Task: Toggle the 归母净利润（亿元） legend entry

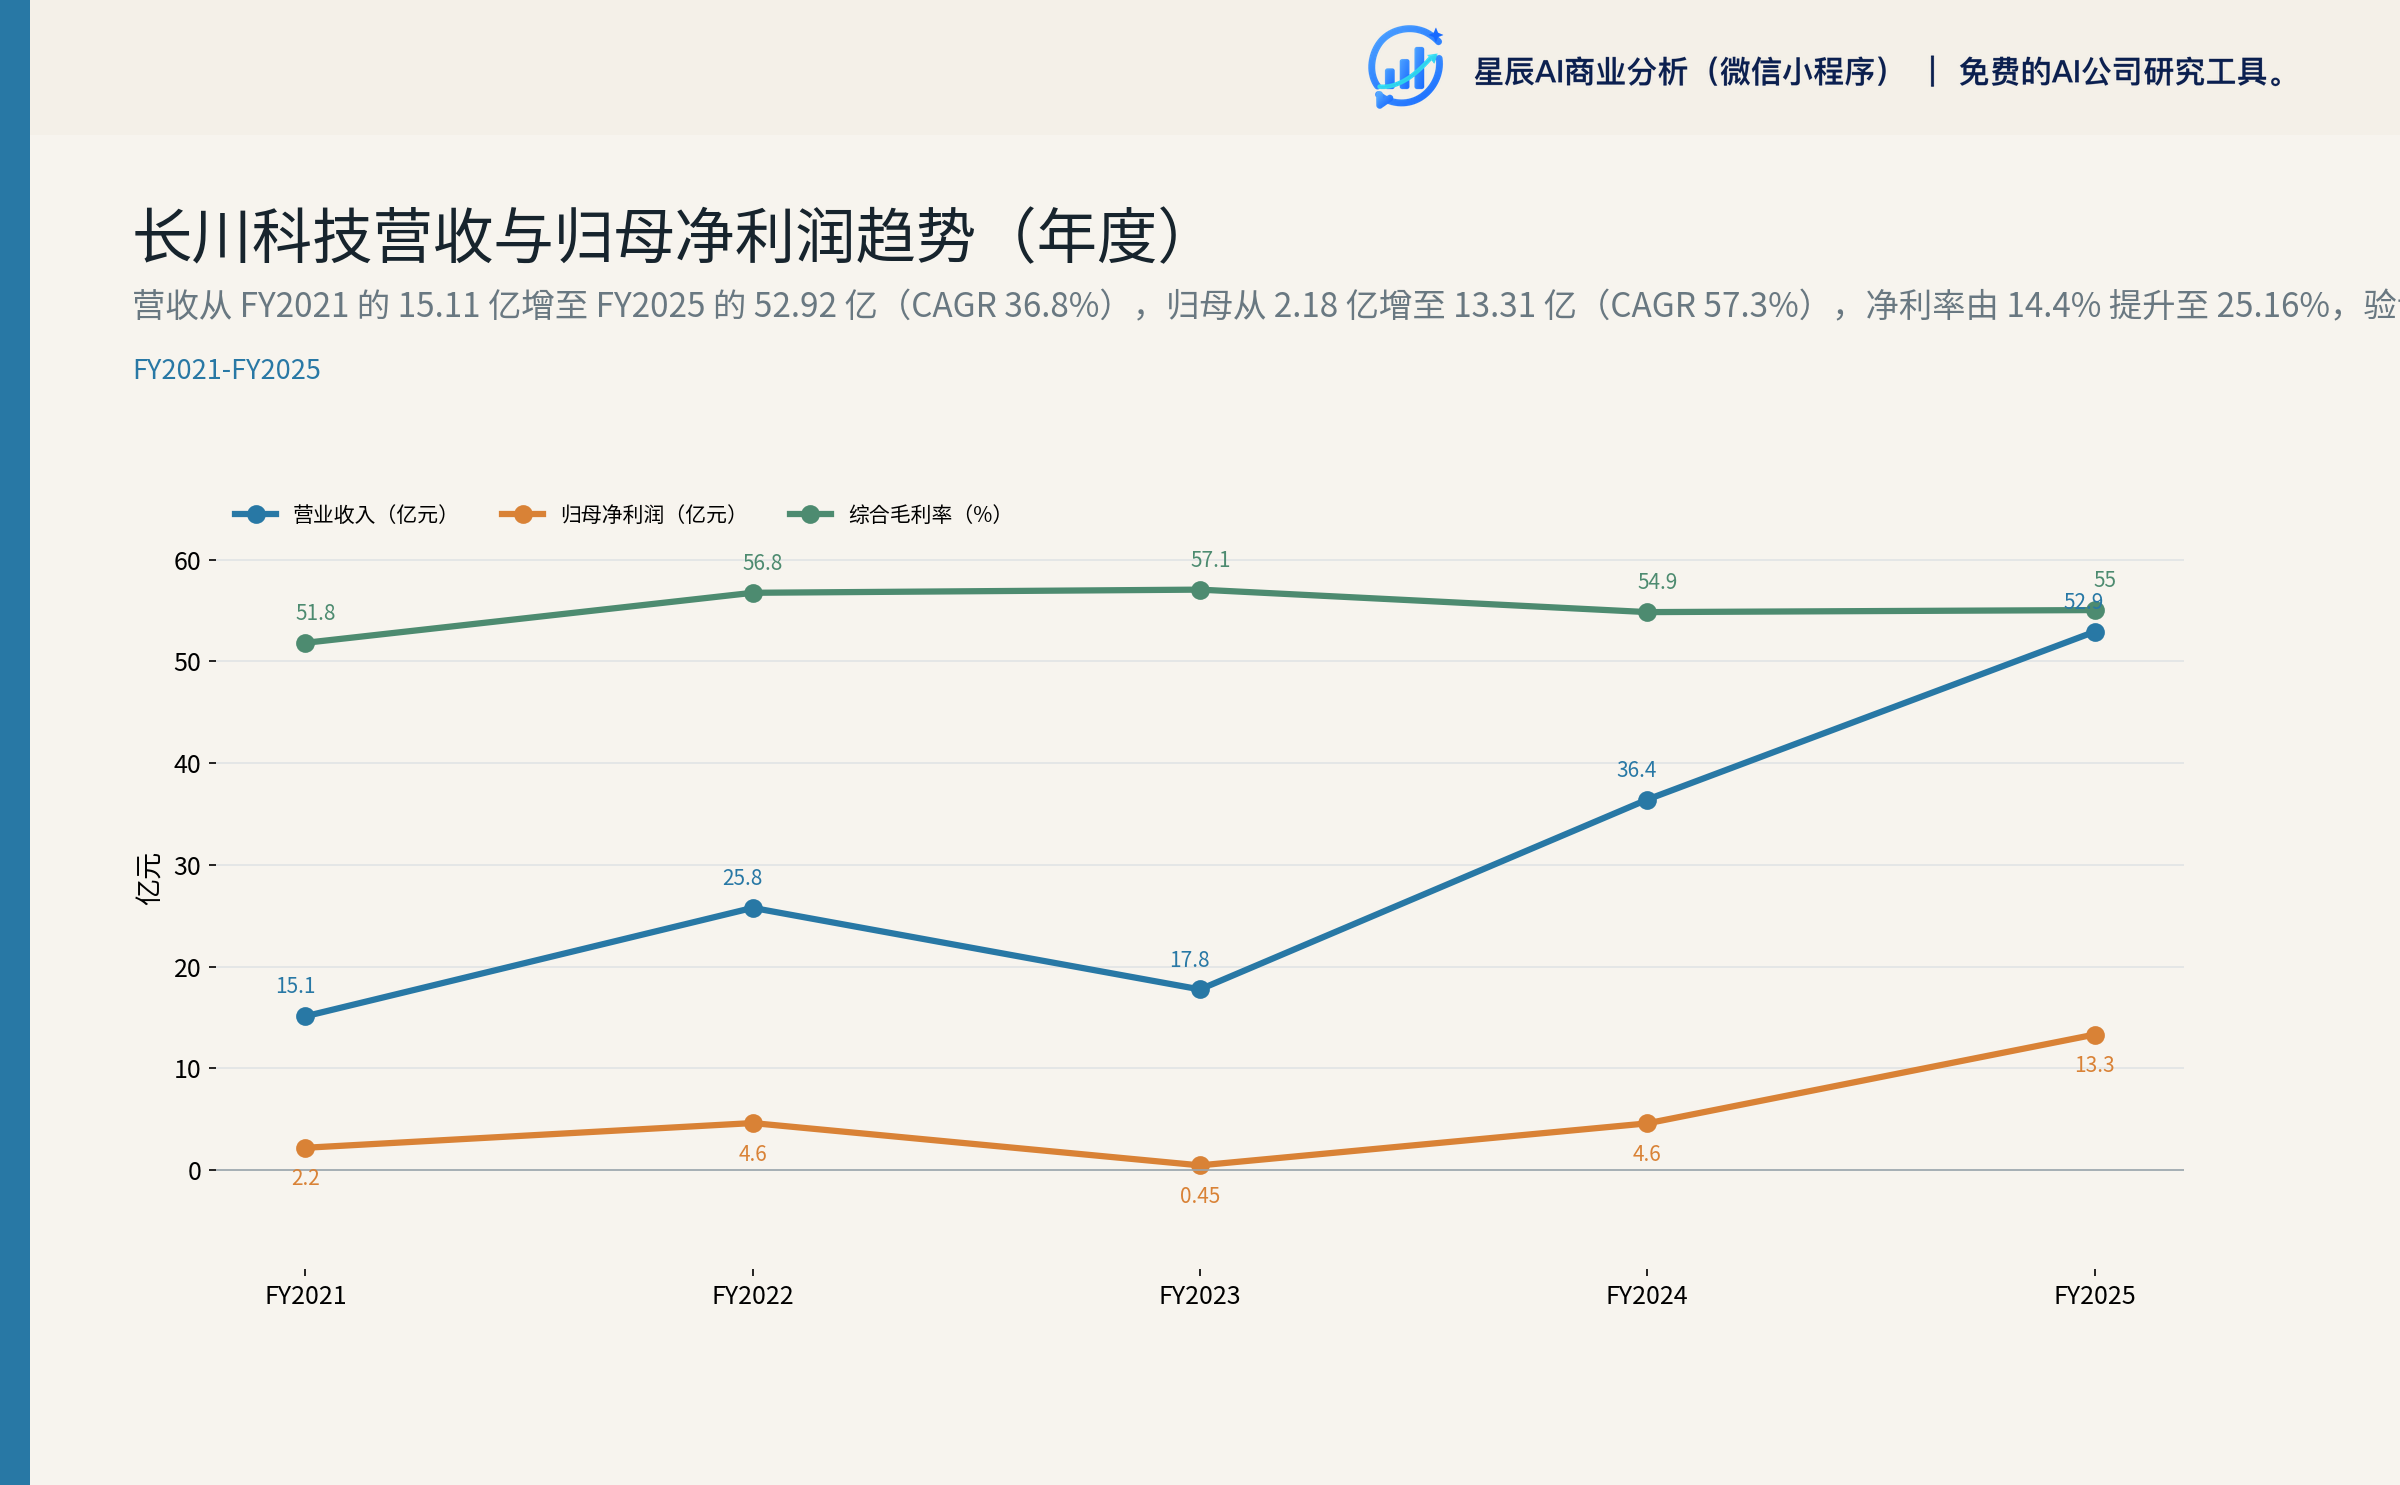Action: (x=618, y=514)
